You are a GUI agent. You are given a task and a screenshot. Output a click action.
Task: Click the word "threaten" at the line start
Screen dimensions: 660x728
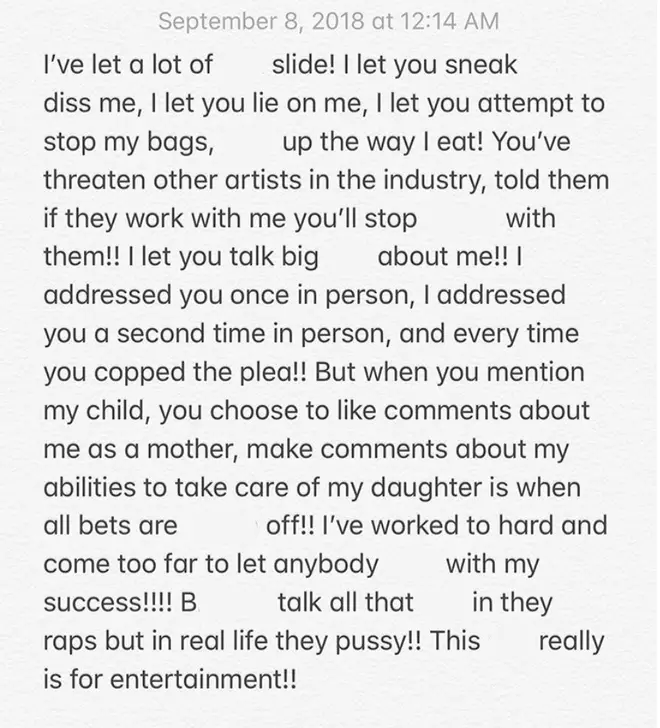pos(95,180)
